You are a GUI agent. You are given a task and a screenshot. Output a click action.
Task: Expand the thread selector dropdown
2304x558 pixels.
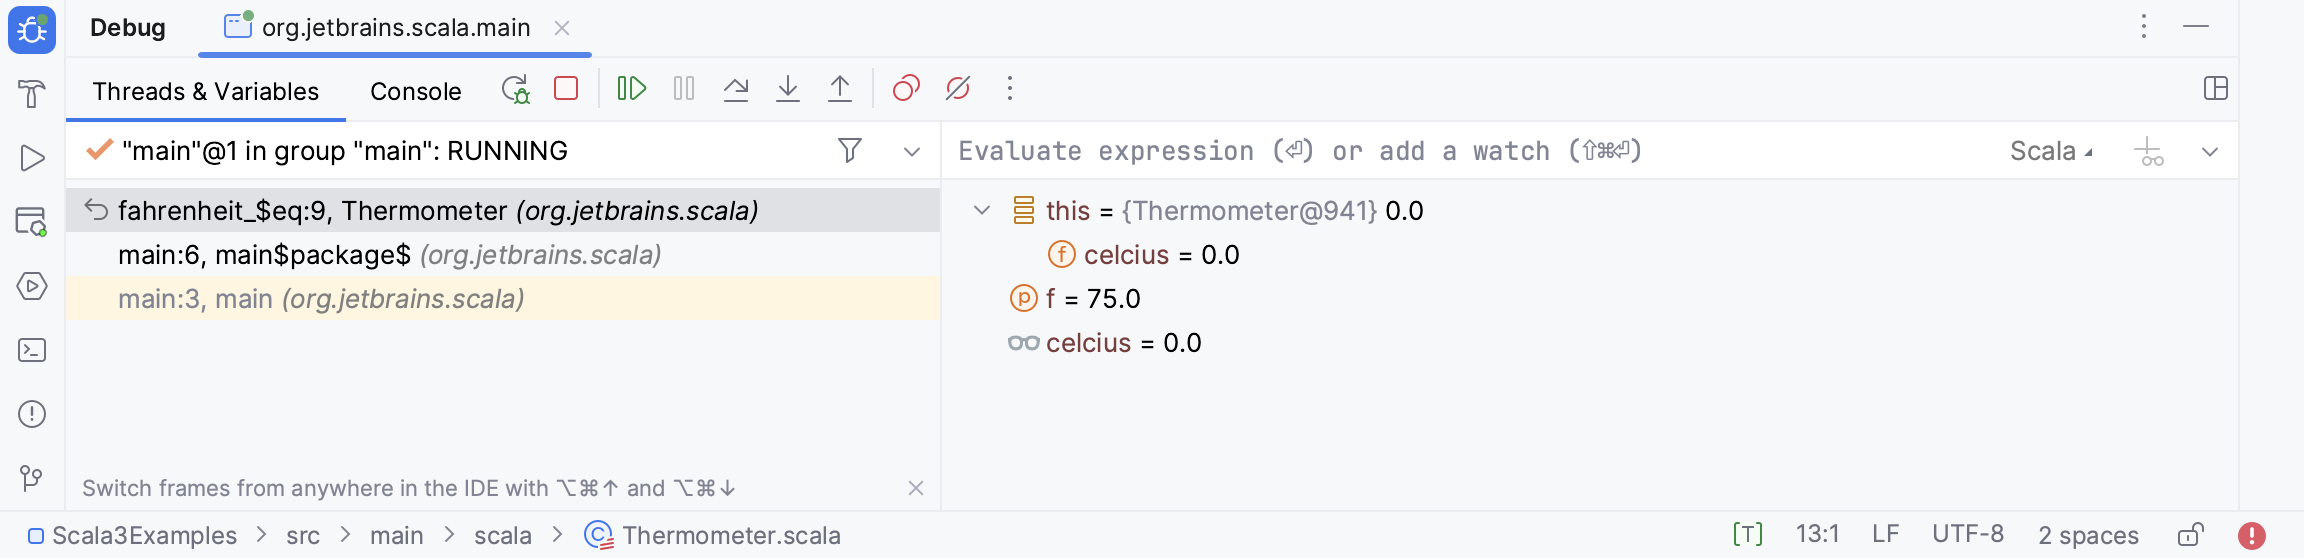912,152
